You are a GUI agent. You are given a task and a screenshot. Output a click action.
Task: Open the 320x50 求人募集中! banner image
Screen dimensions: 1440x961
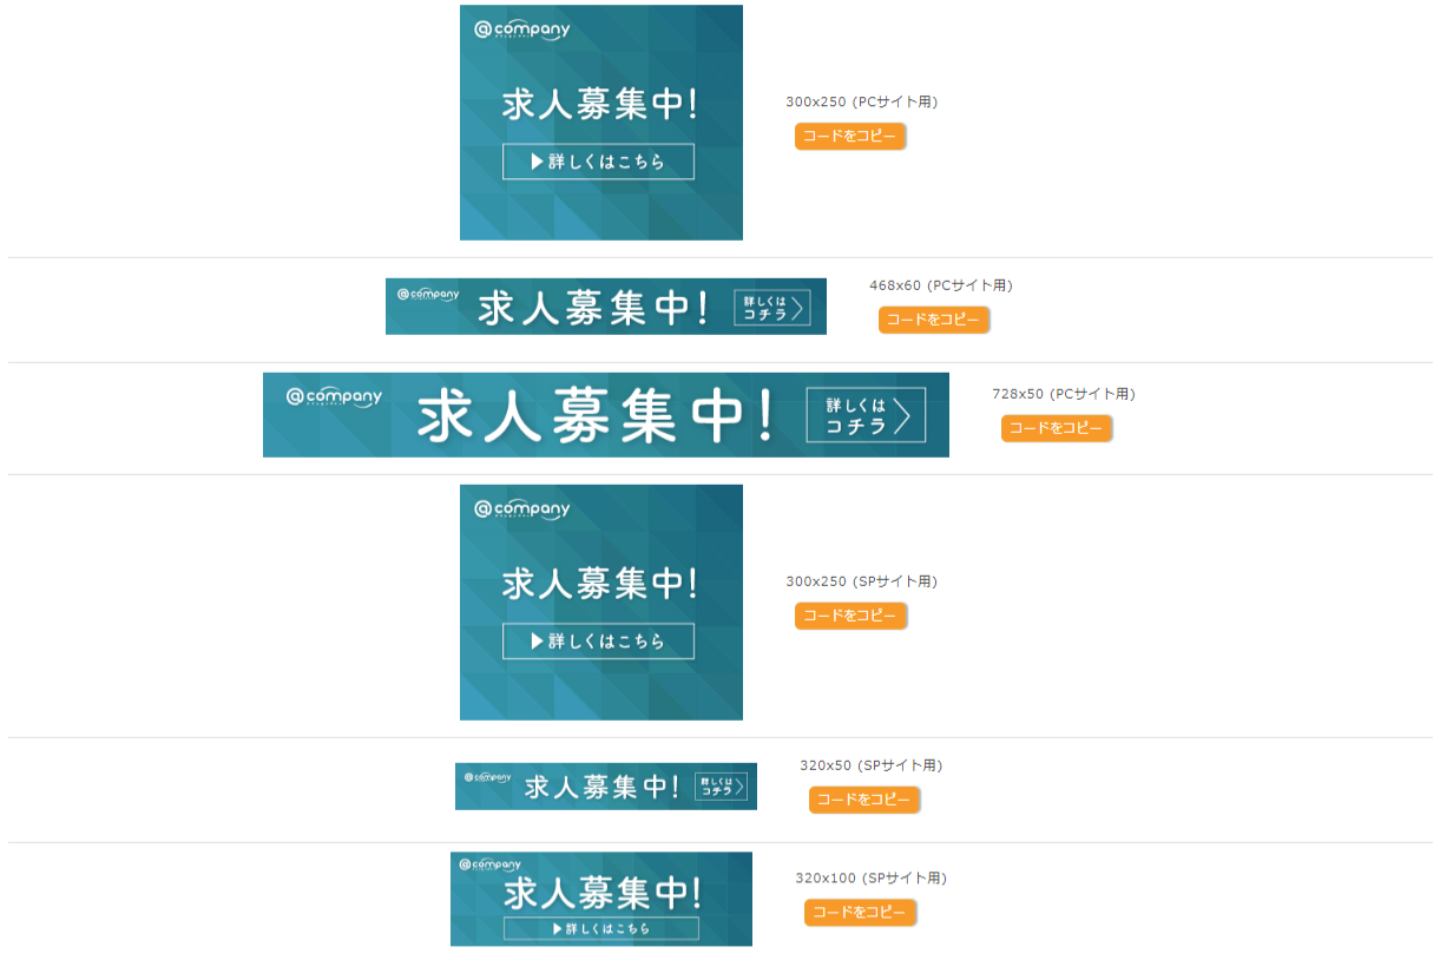click(x=606, y=787)
